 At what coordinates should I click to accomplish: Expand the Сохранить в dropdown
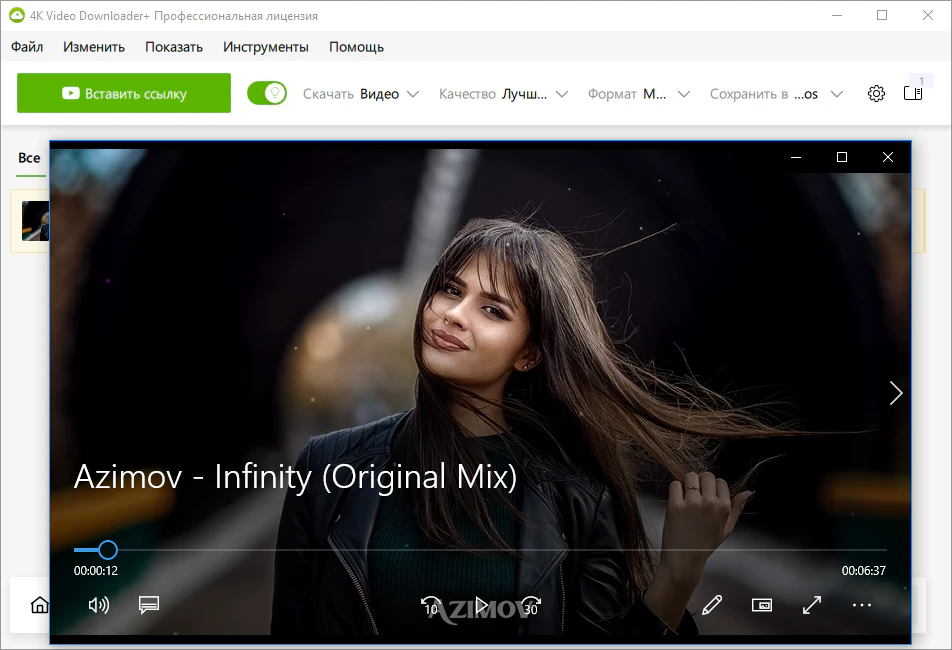pos(777,94)
